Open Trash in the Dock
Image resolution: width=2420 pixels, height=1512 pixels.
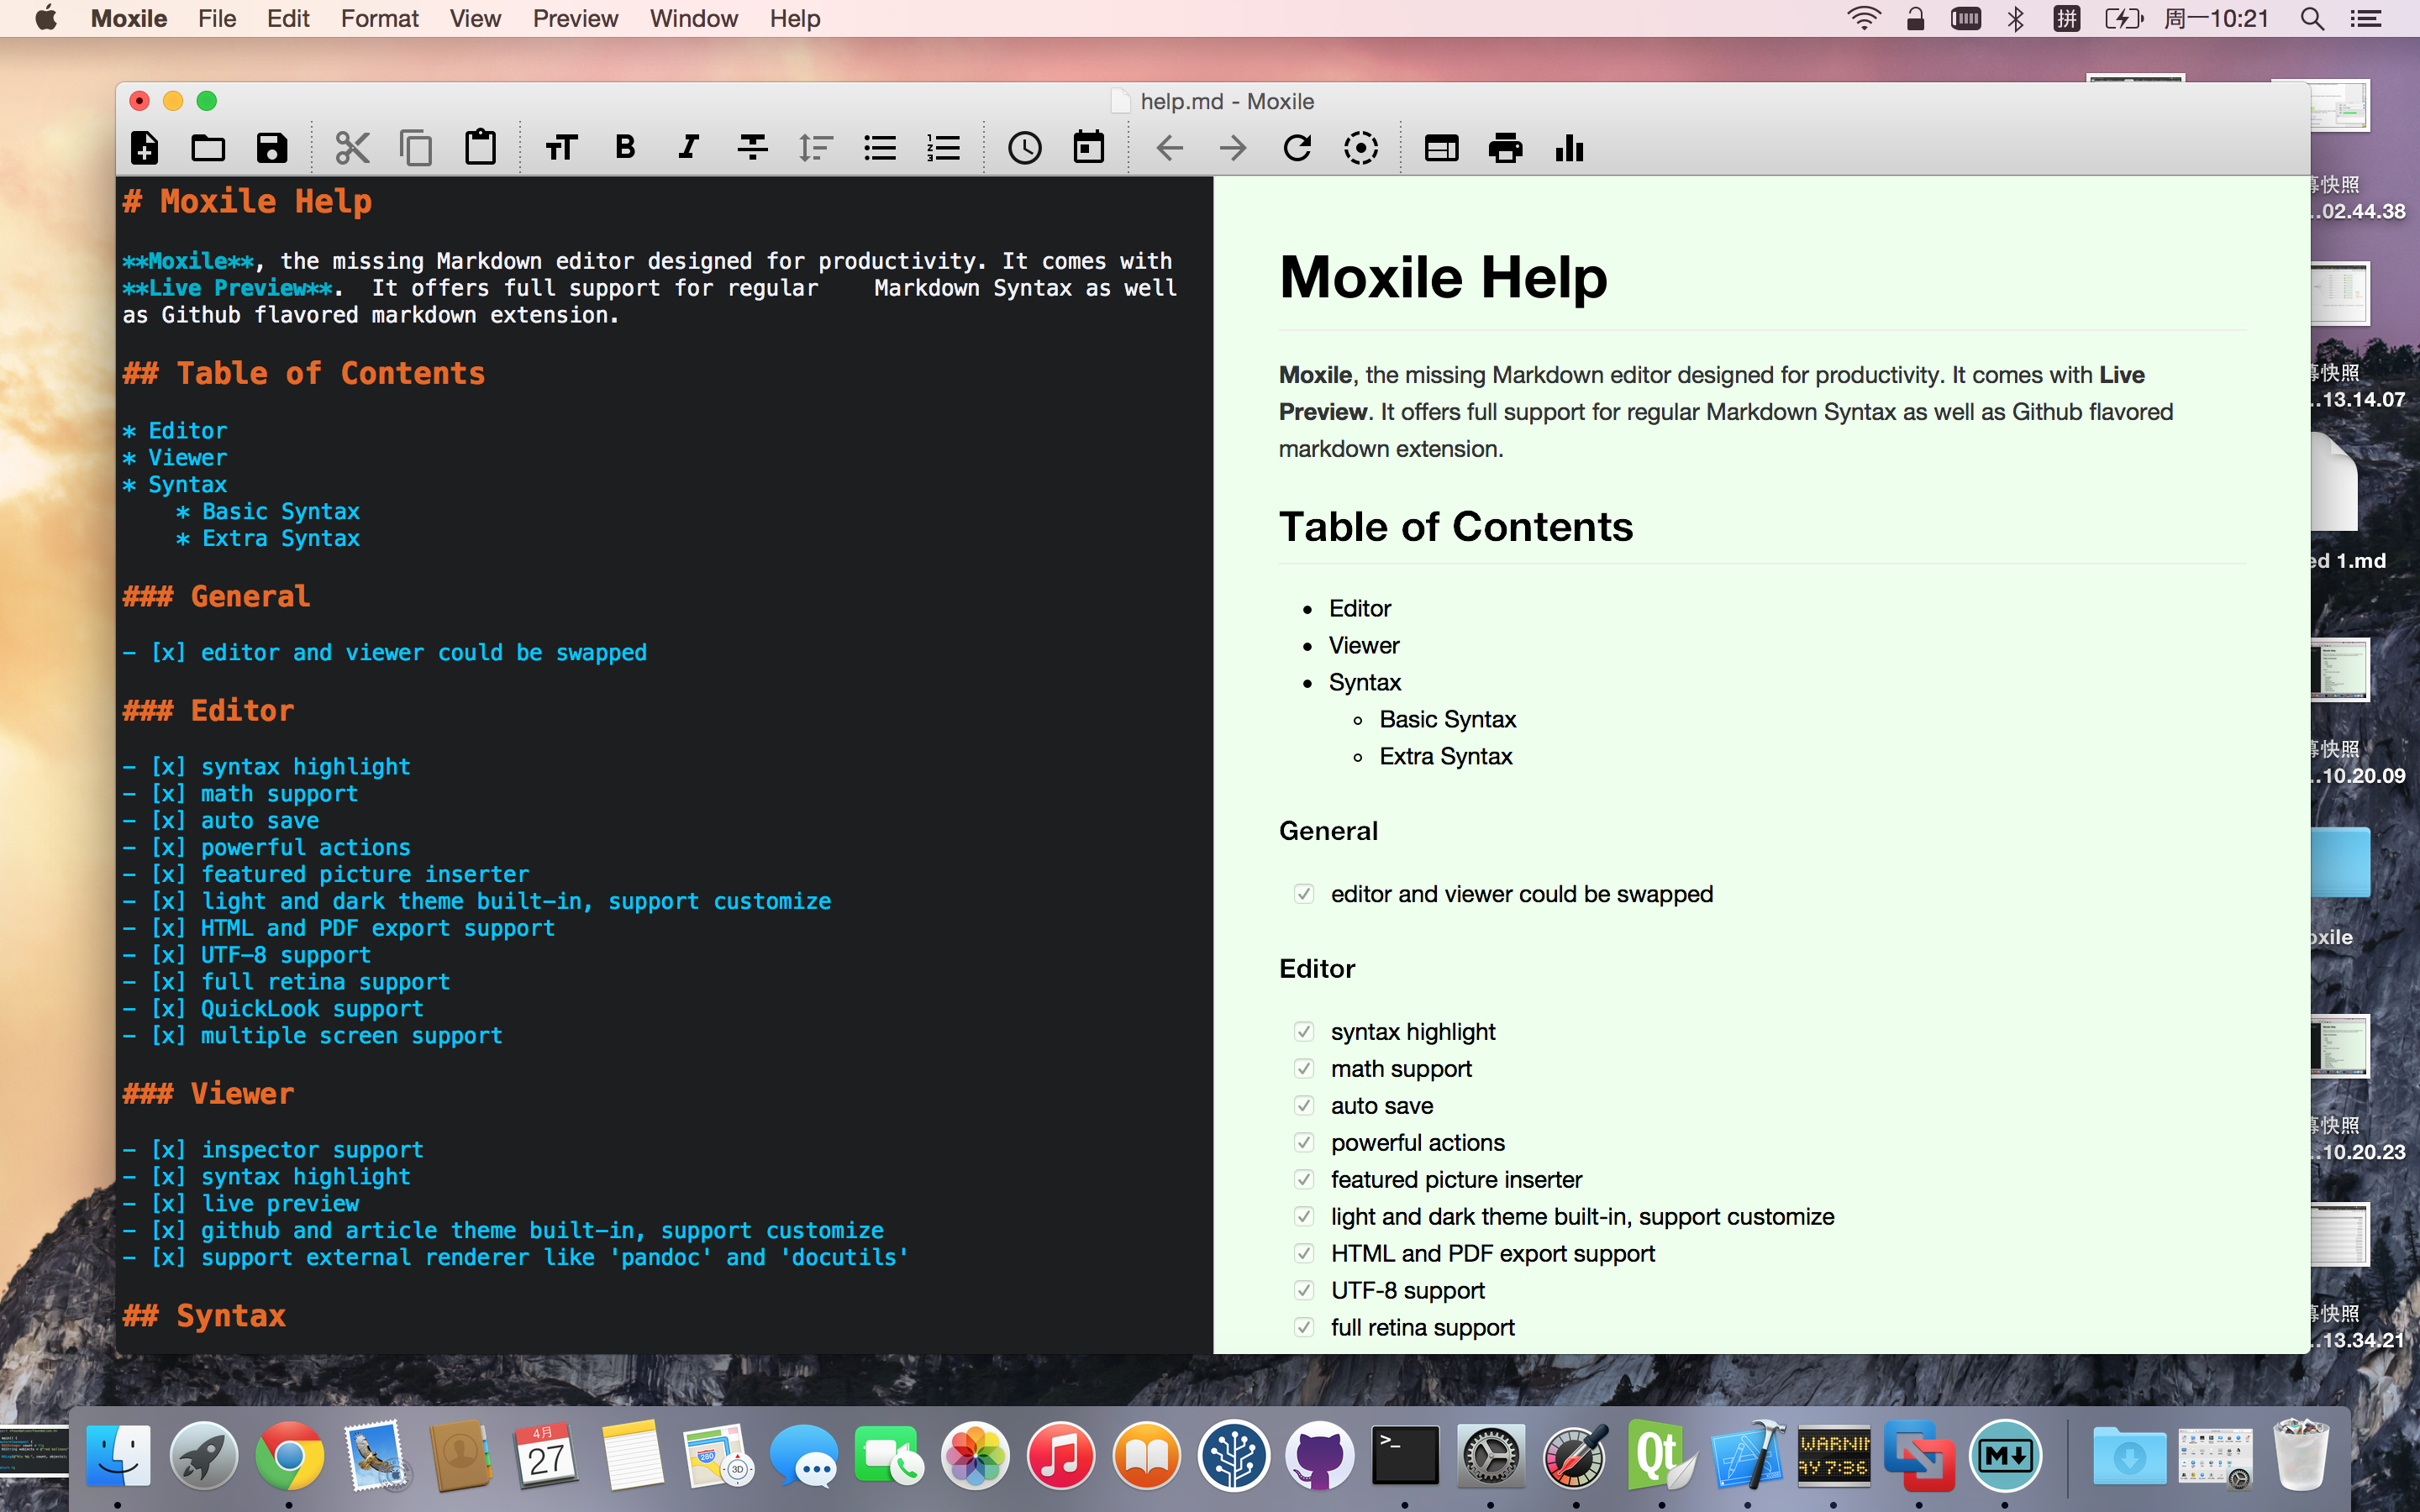[2300, 1455]
